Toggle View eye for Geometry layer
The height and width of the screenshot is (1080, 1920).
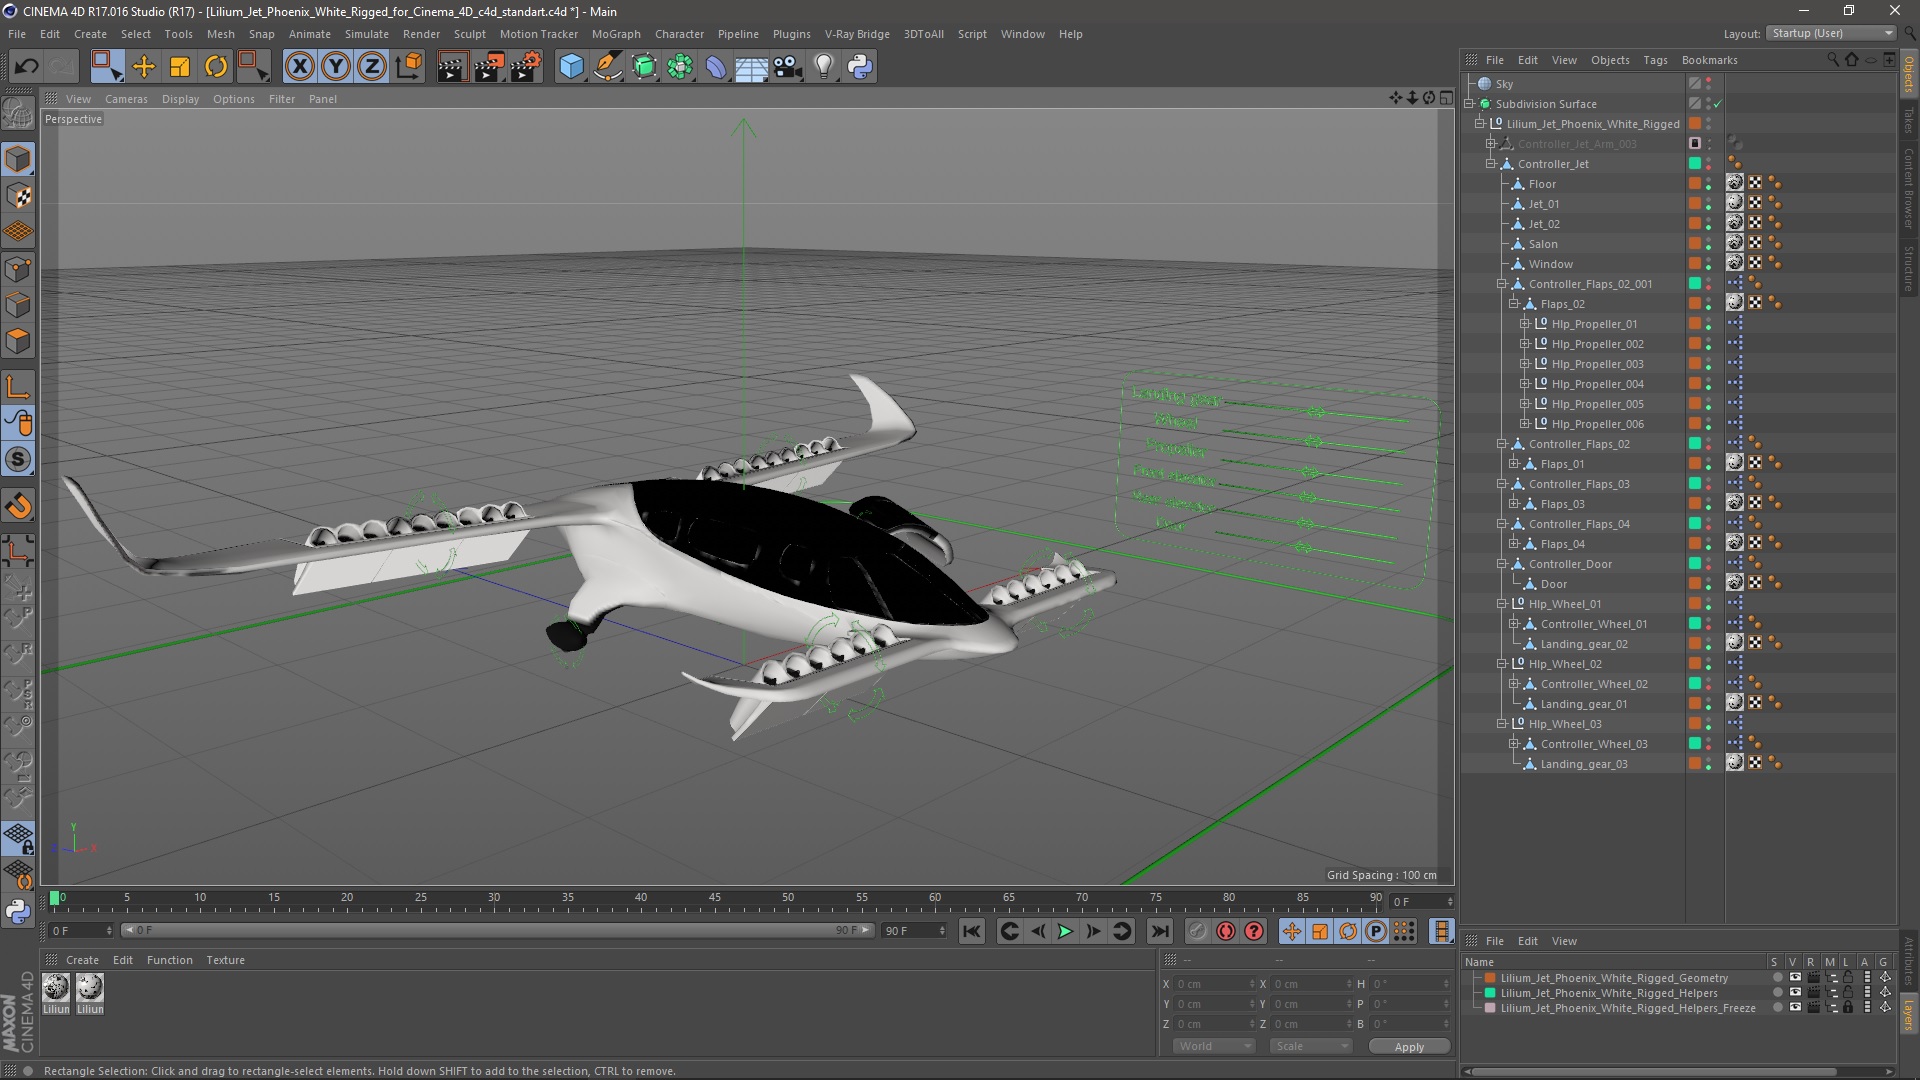tap(1796, 978)
